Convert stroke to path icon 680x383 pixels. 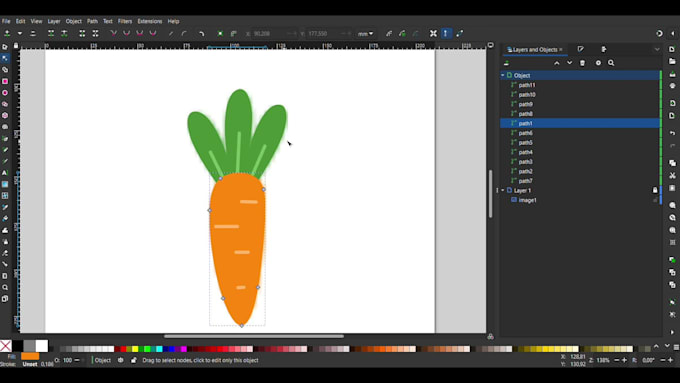(234, 33)
